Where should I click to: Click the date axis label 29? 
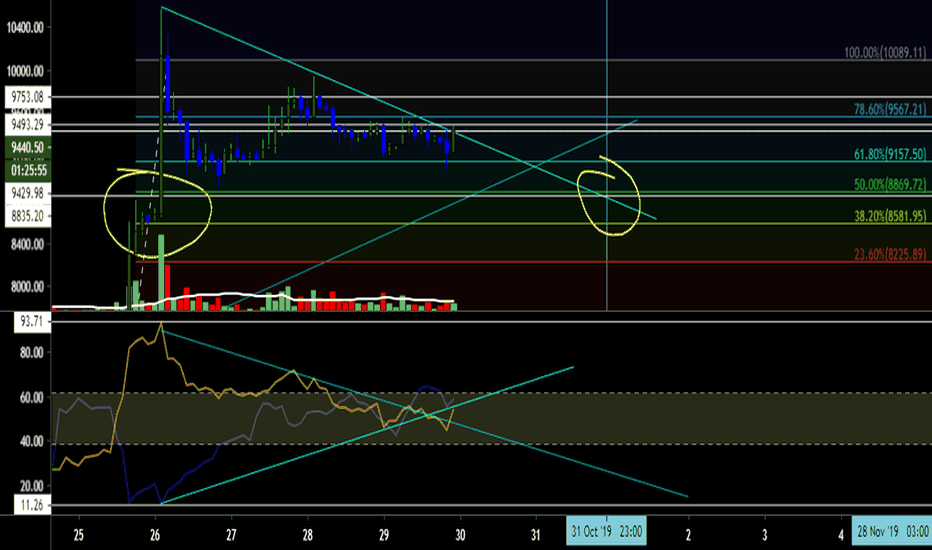(384, 535)
